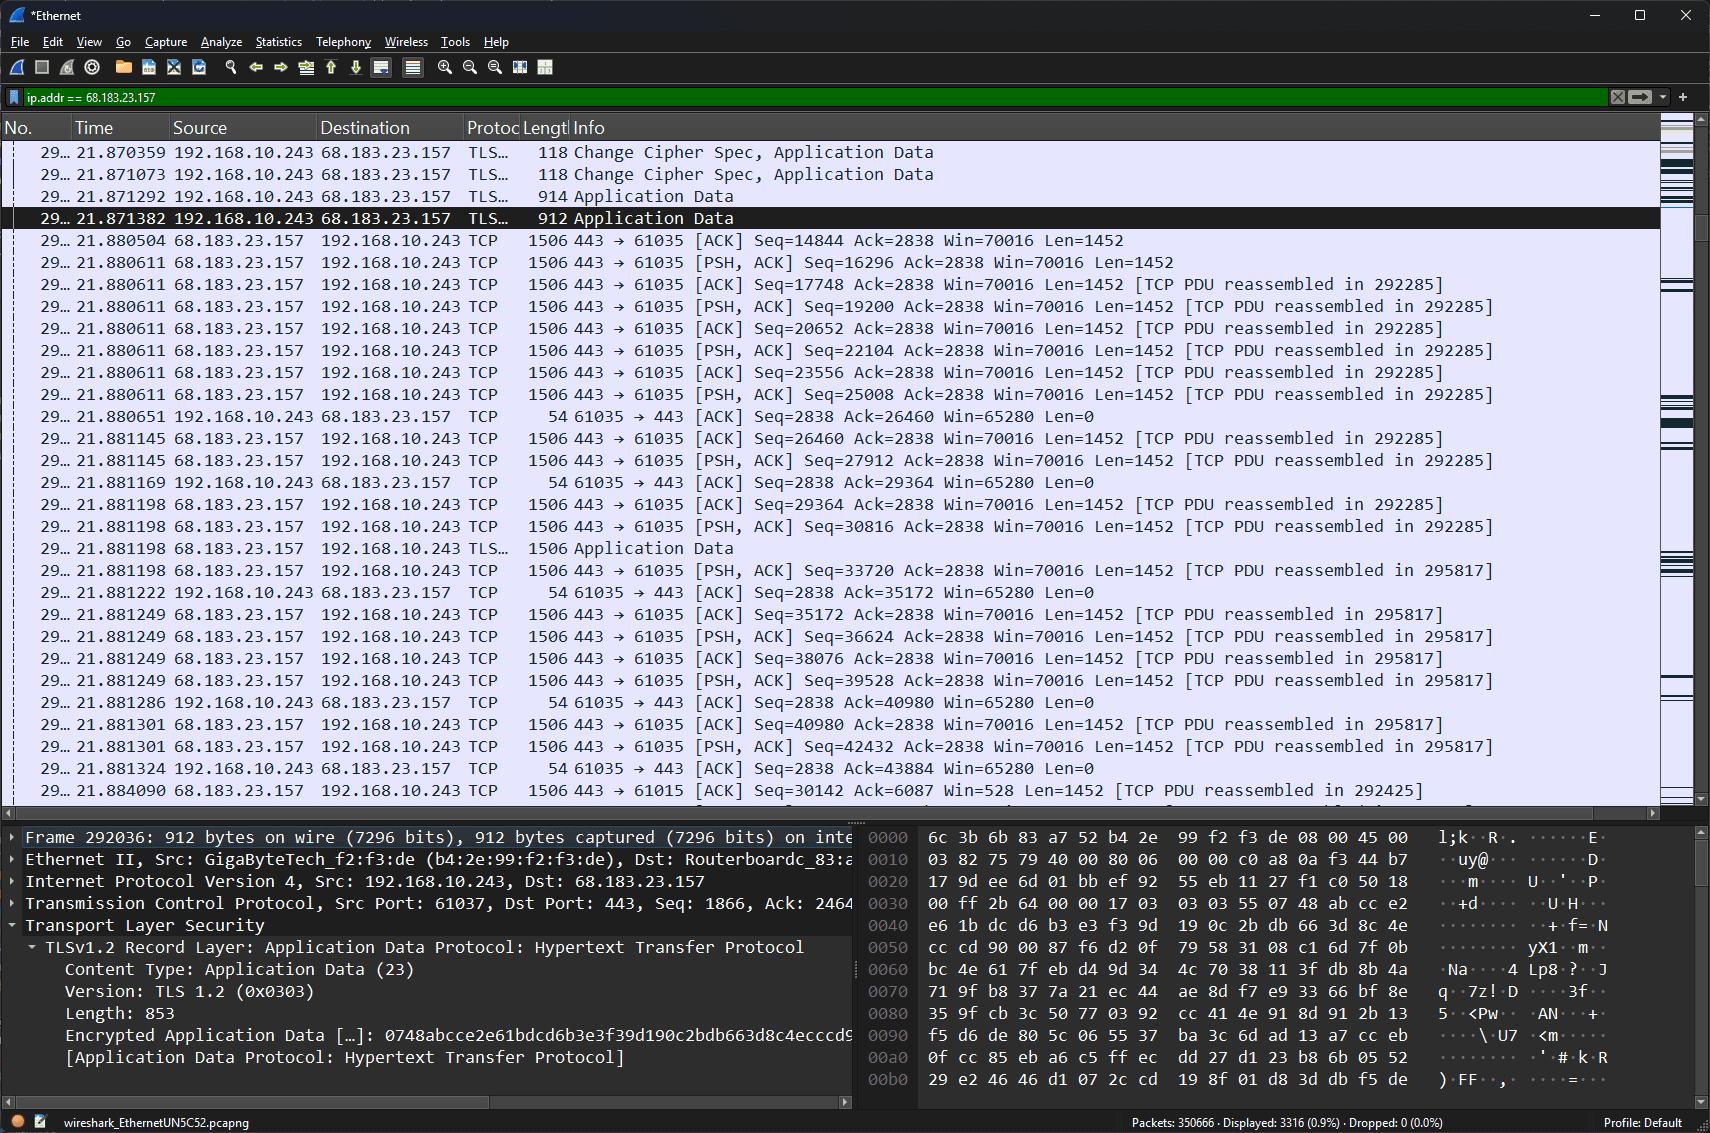Start capture with the shark fin icon
The height and width of the screenshot is (1133, 1710).
tap(17, 67)
